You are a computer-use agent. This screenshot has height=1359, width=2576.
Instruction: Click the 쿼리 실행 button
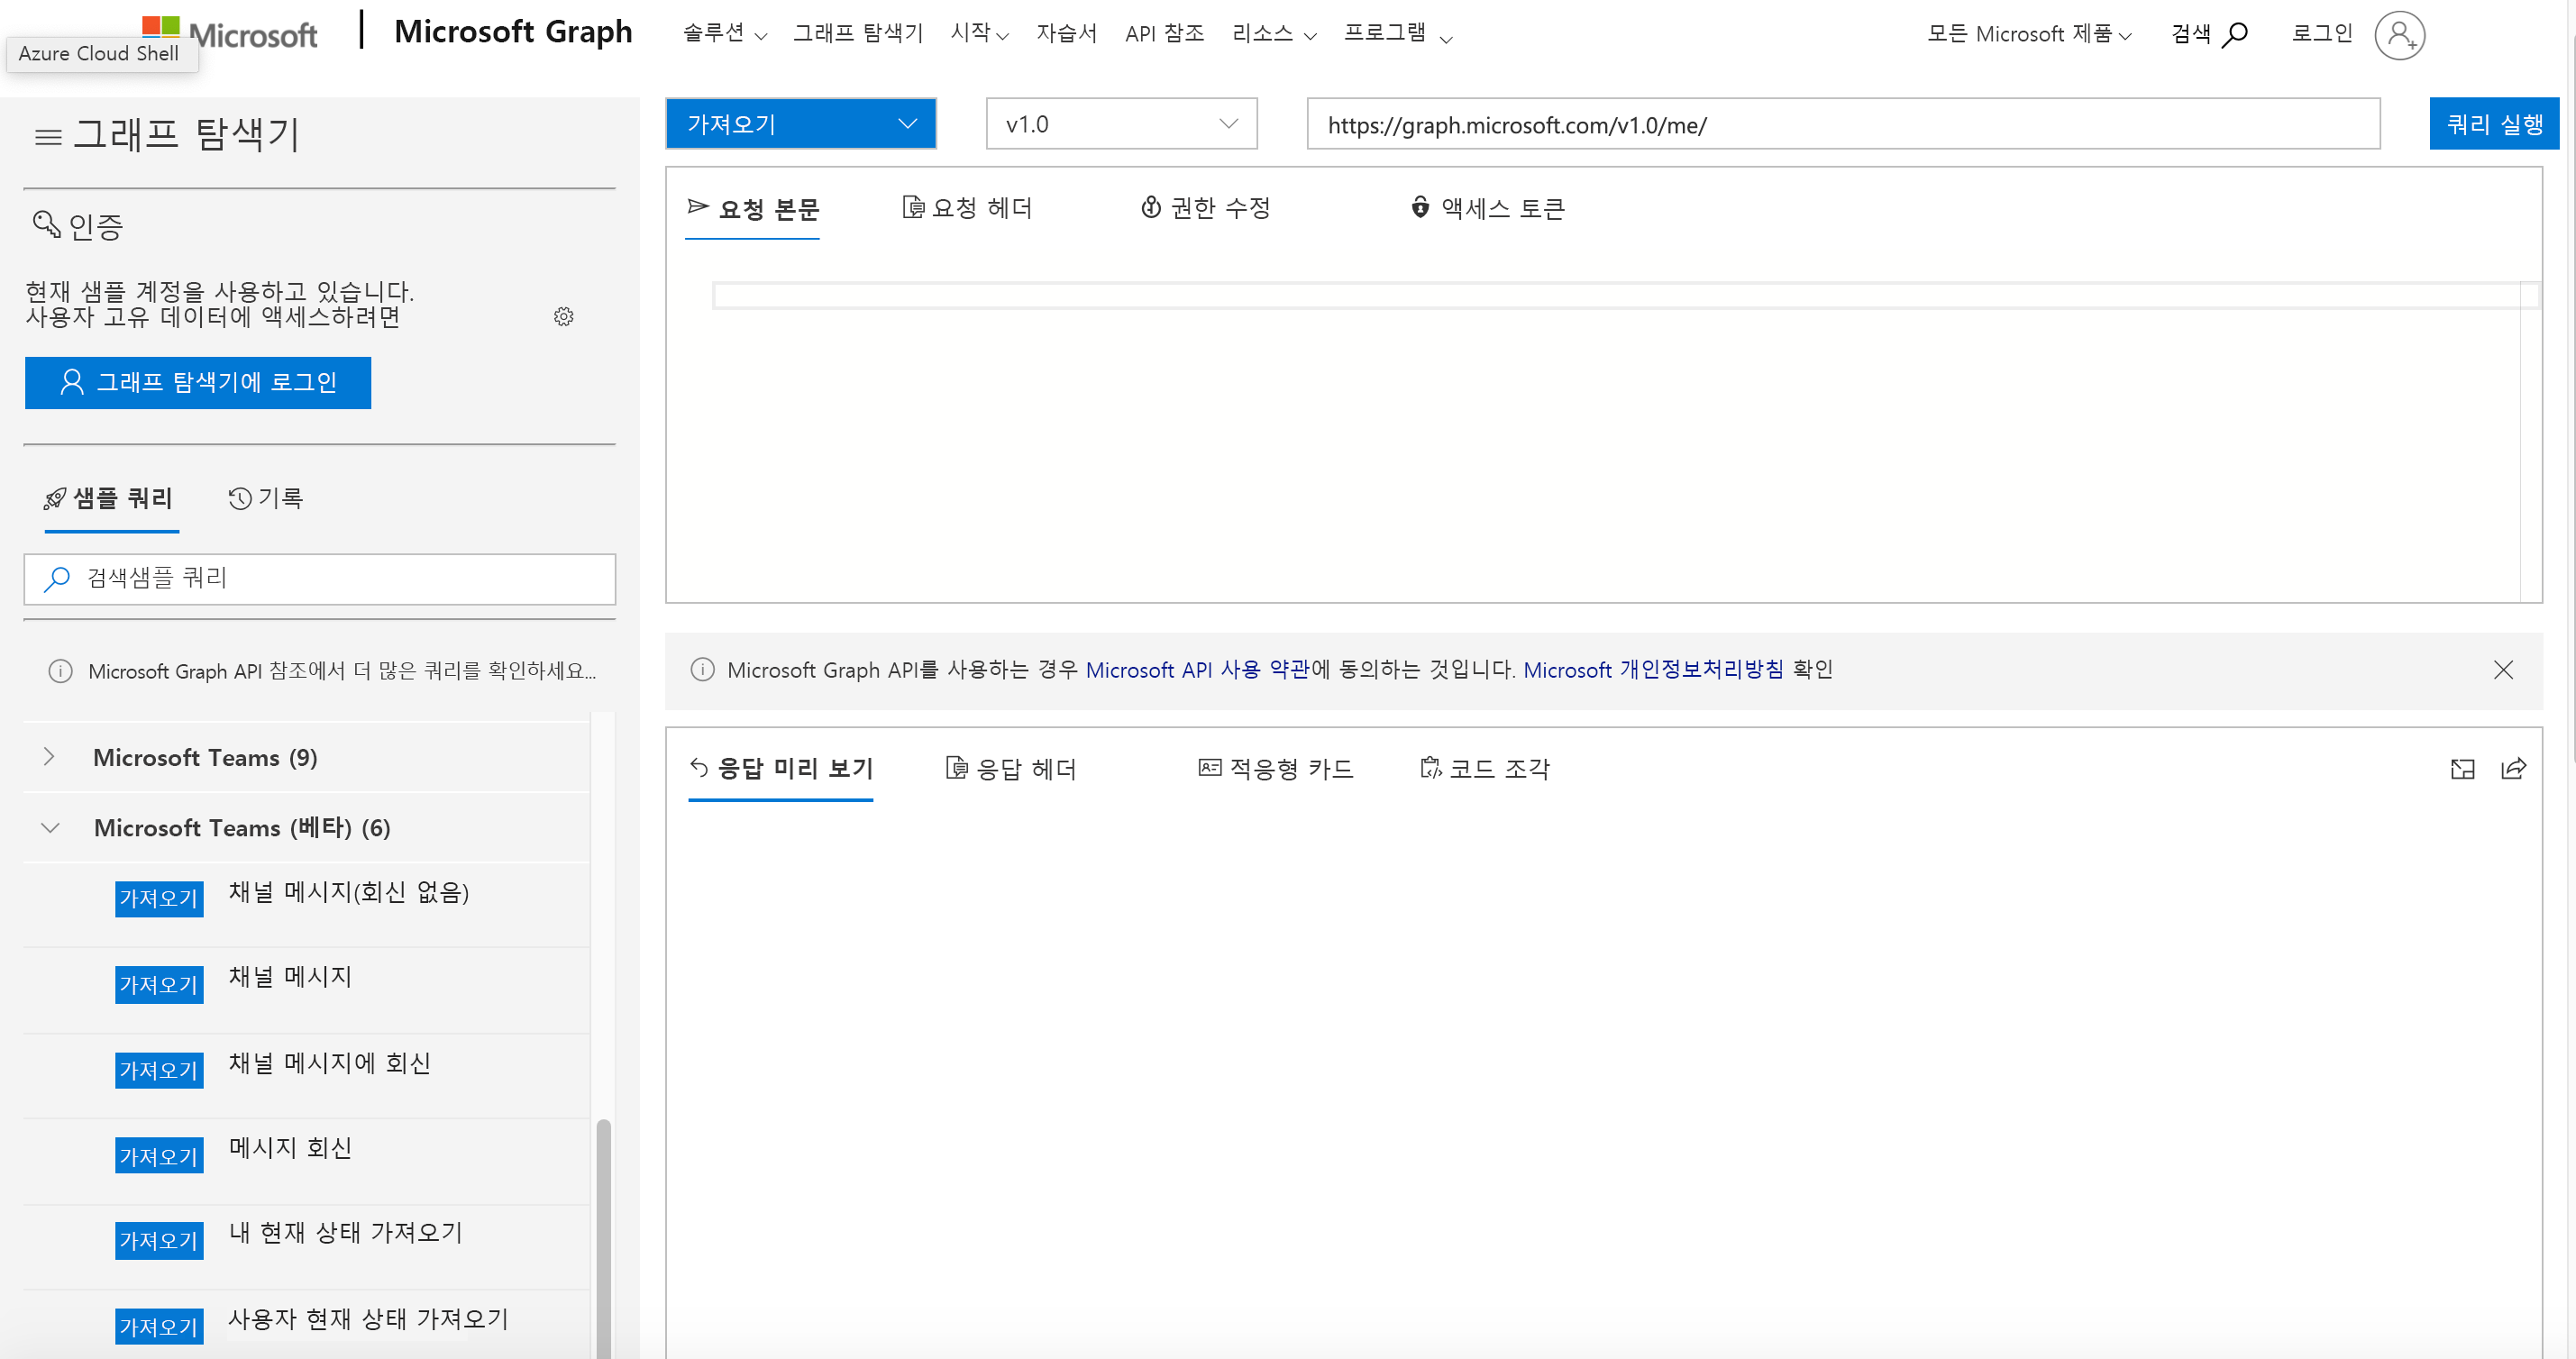tap(2492, 123)
